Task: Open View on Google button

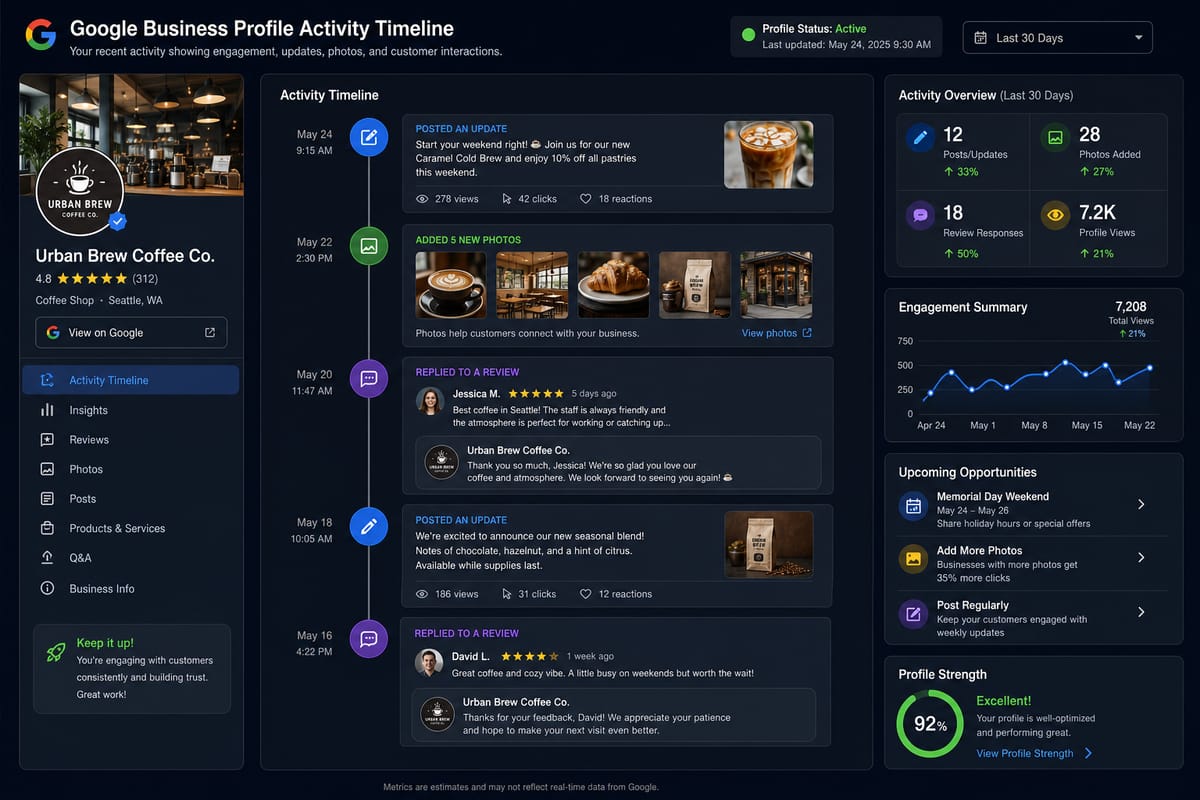Action: click(131, 333)
